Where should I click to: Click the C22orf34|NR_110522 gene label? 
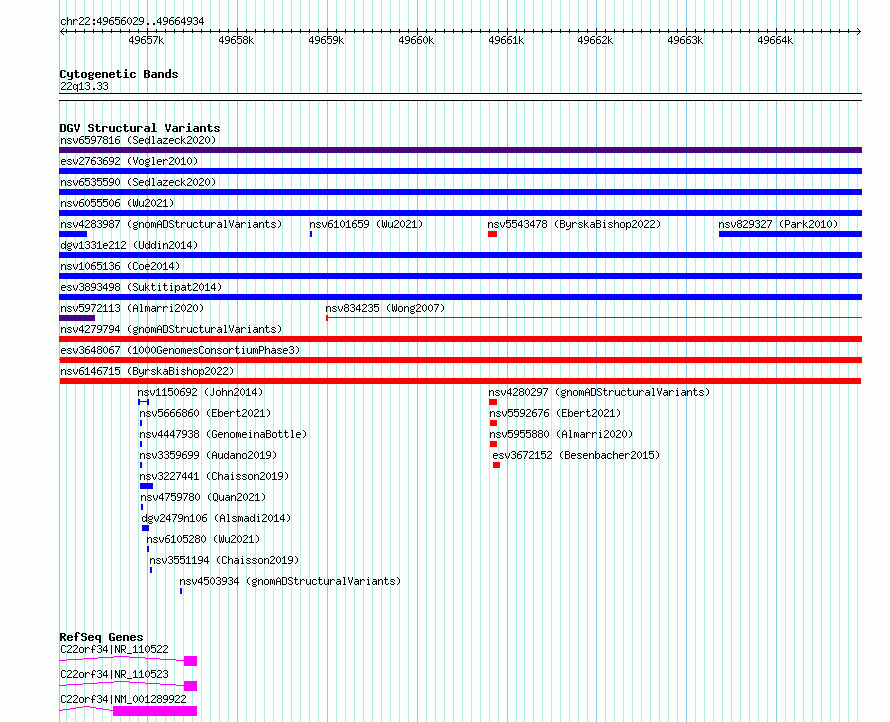(114, 649)
